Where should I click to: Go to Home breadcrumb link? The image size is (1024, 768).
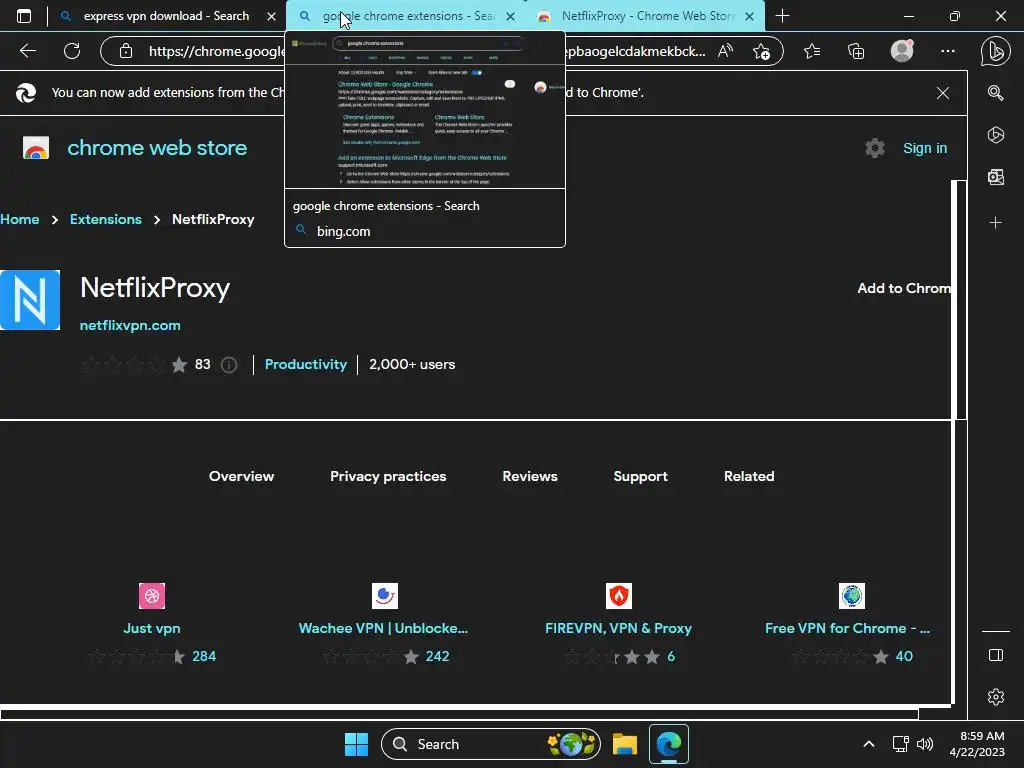pos(20,219)
